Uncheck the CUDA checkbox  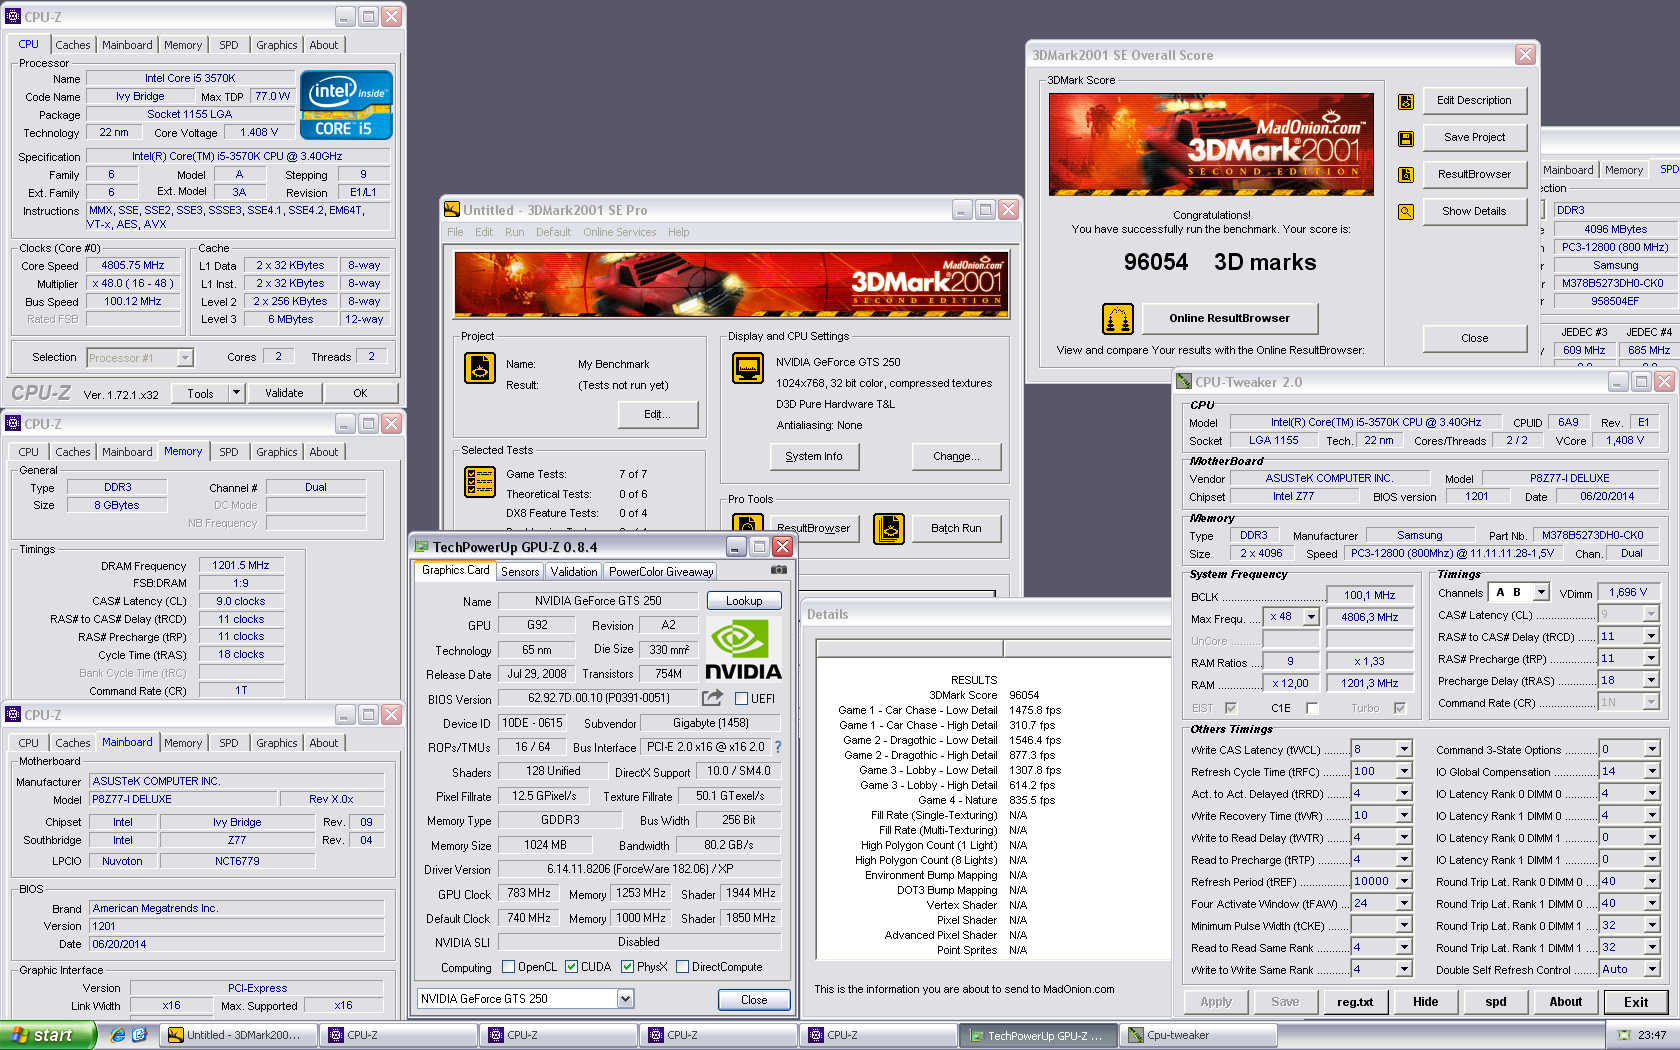[571, 967]
